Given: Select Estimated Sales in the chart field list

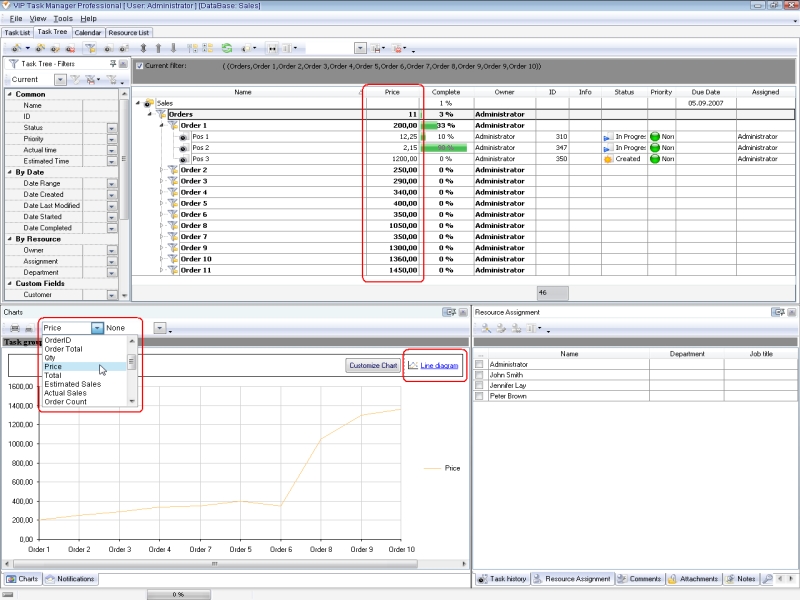Looking at the screenshot, I should pyautogui.click(x=72, y=384).
